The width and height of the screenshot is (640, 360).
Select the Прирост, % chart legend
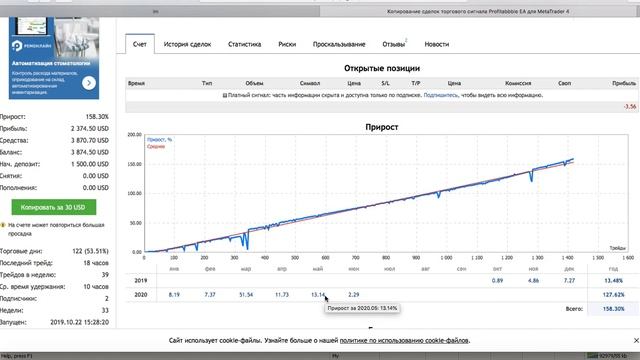(x=159, y=140)
